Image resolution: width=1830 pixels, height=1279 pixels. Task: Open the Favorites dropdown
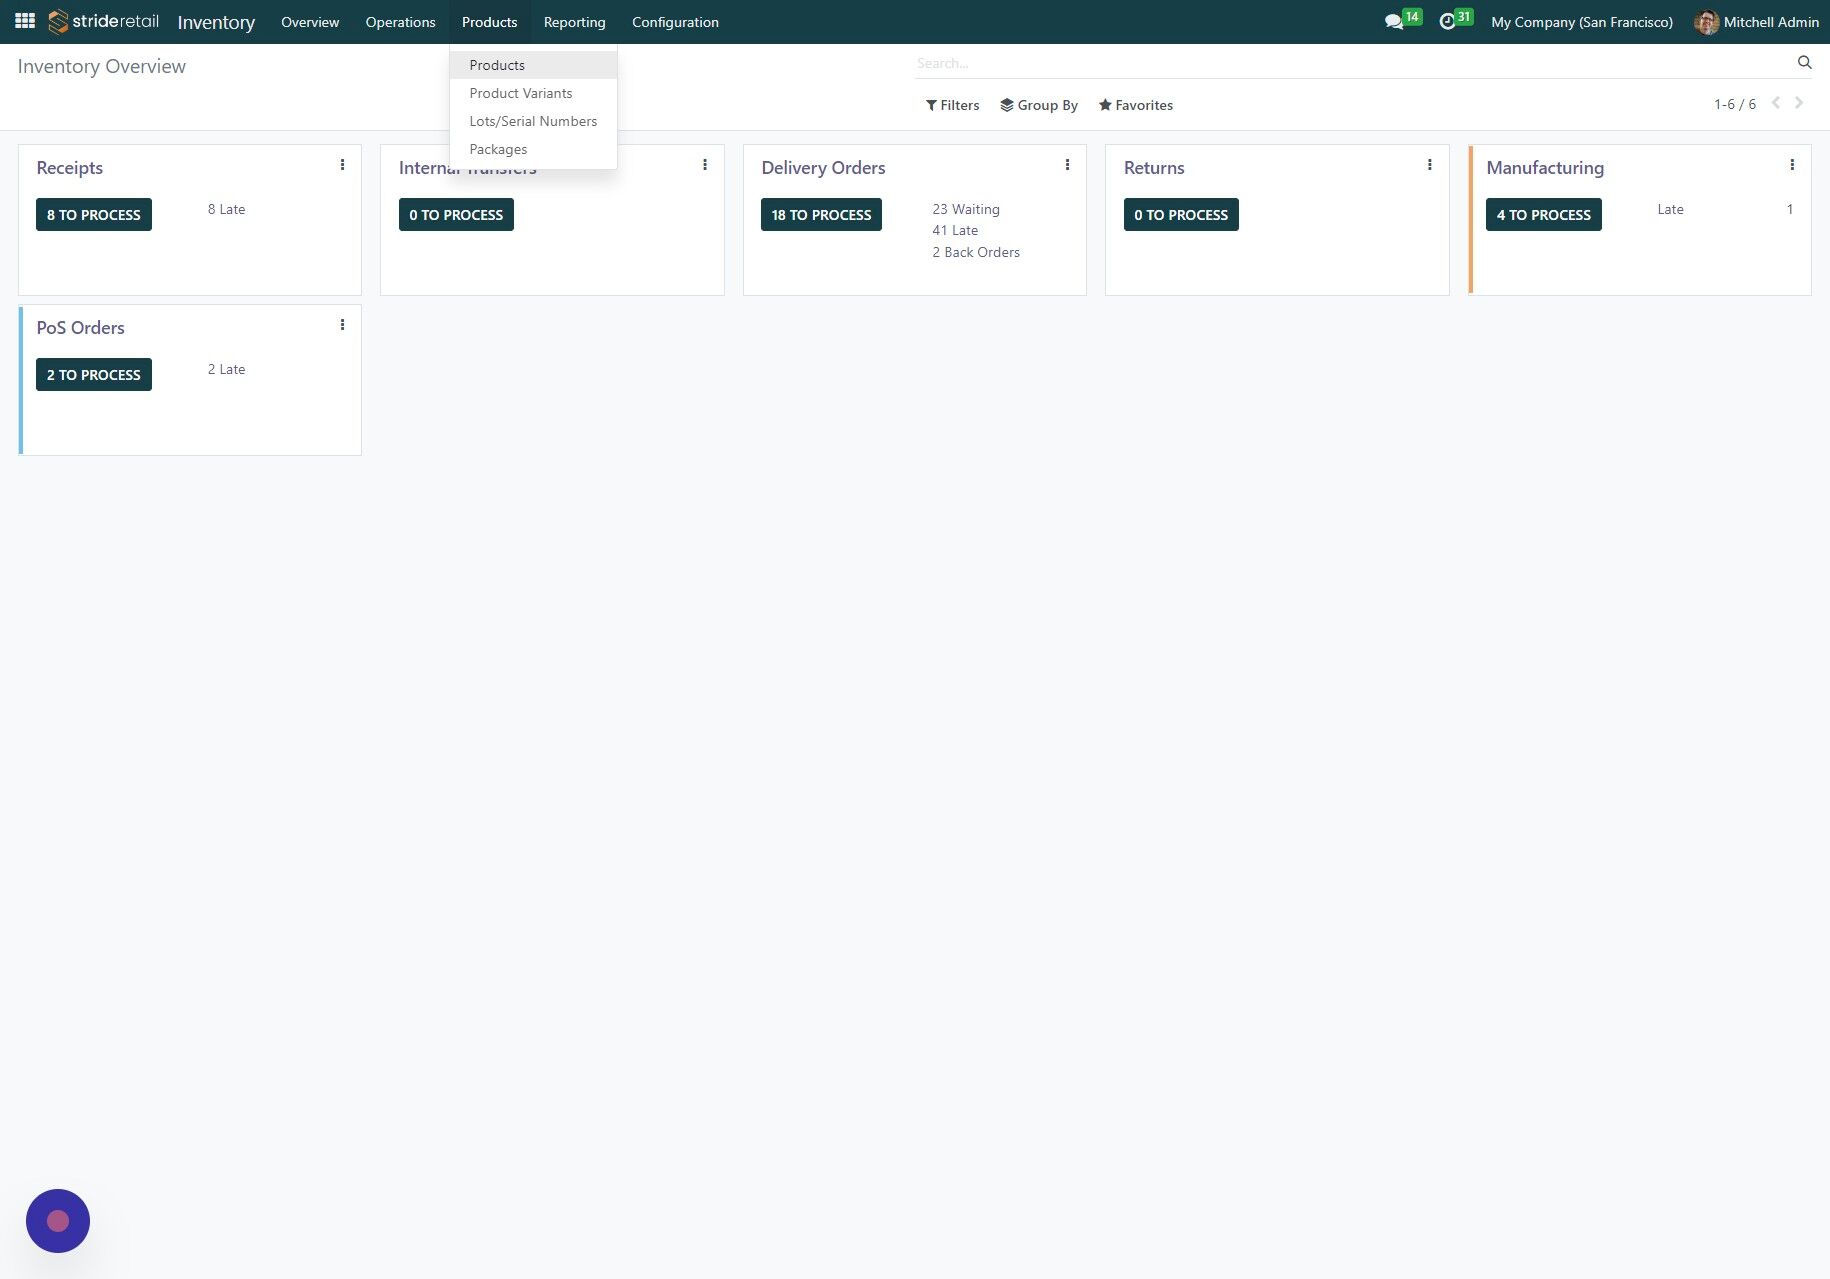1136,105
